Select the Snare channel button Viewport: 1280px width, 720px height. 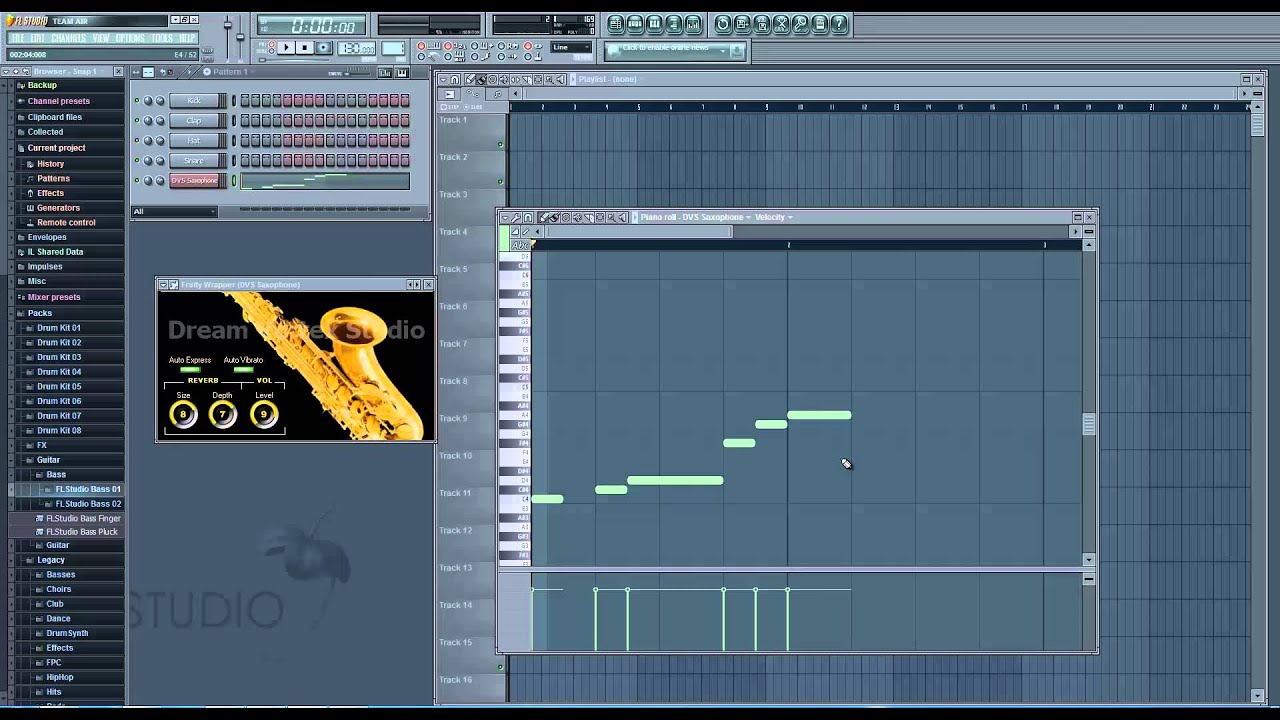(194, 160)
